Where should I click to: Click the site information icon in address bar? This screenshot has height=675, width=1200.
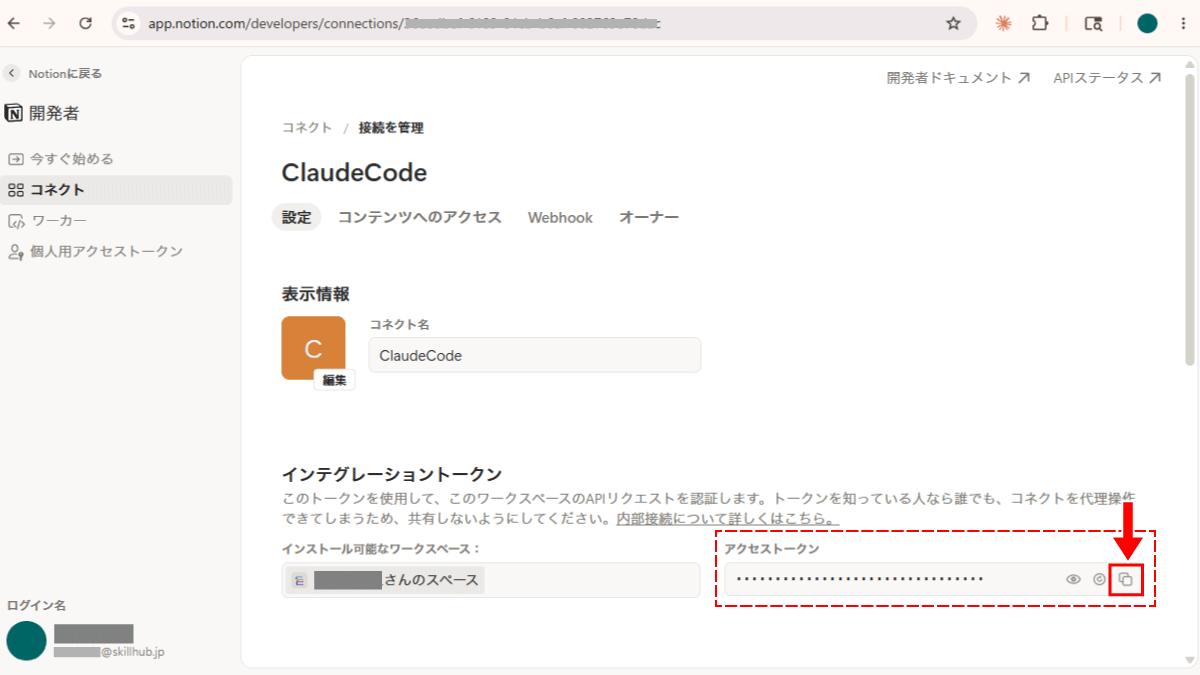pyautogui.click(x=128, y=23)
